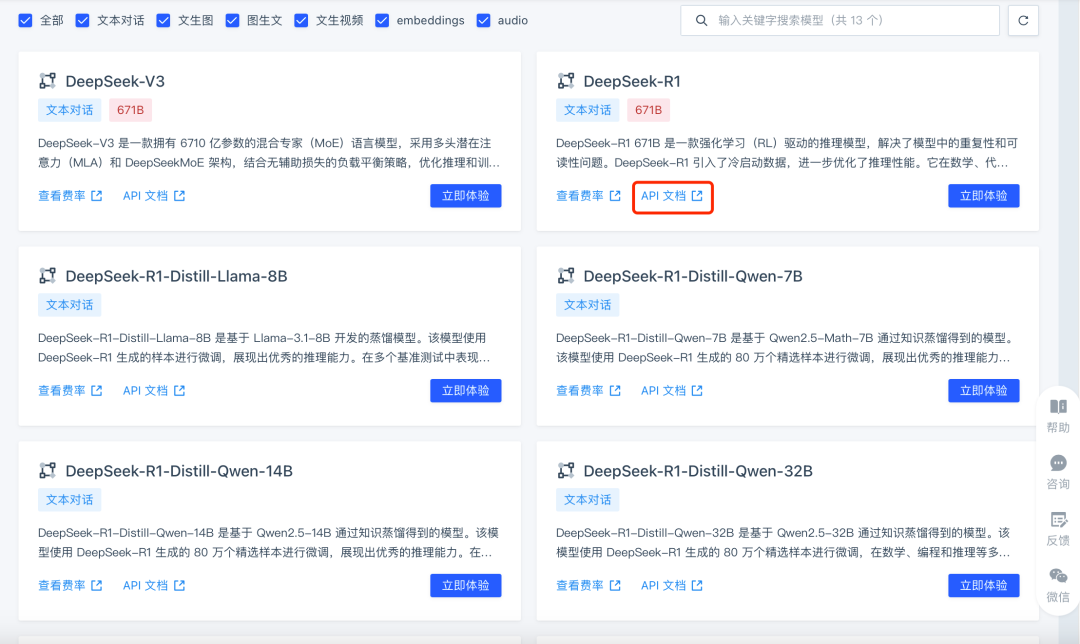Click the refresh model list button
1080x644 pixels.
(1024, 21)
